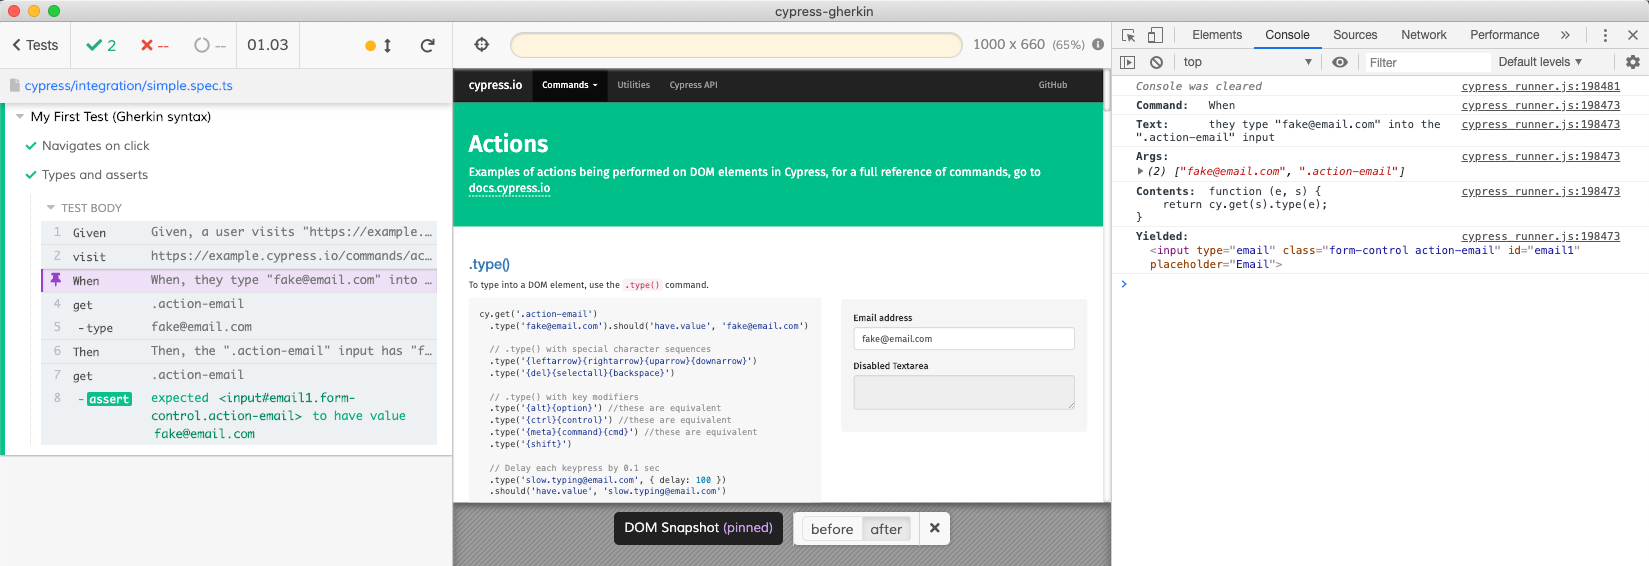1649x566 pixels.
Task: Show the before DOM snapshot
Action: pos(832,529)
